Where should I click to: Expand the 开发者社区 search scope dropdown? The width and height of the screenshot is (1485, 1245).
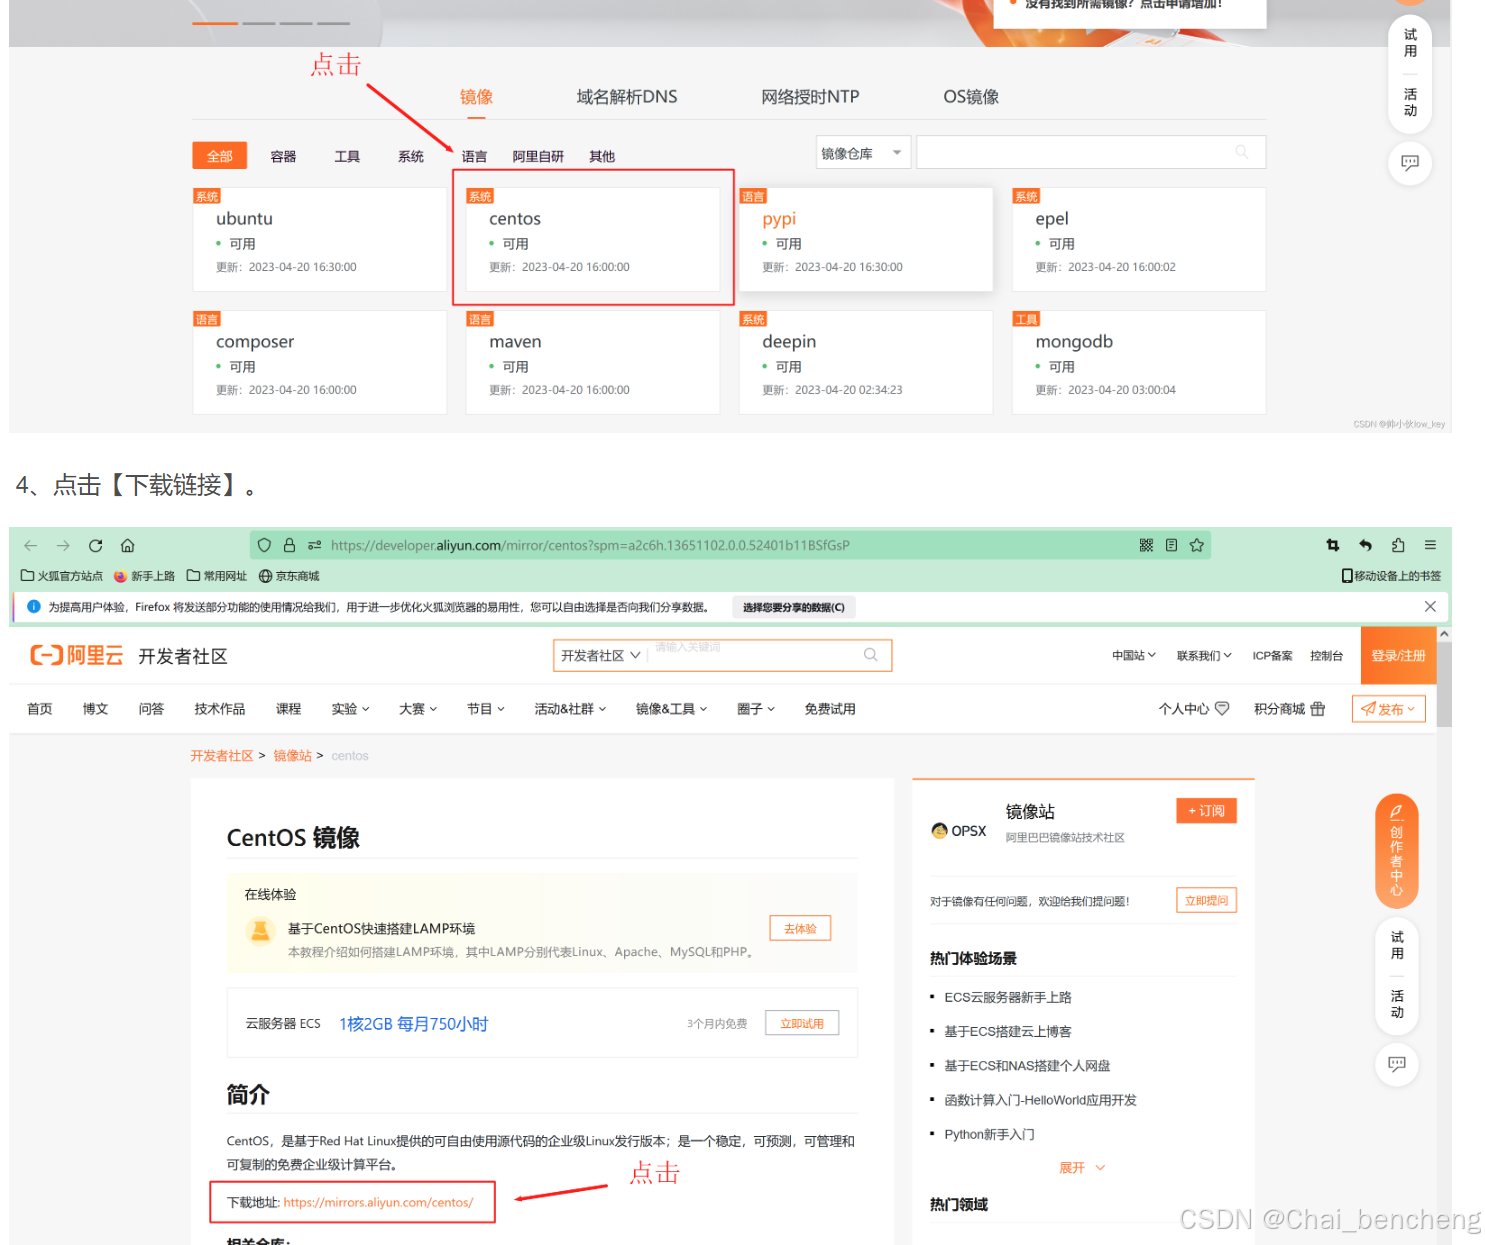coord(600,656)
